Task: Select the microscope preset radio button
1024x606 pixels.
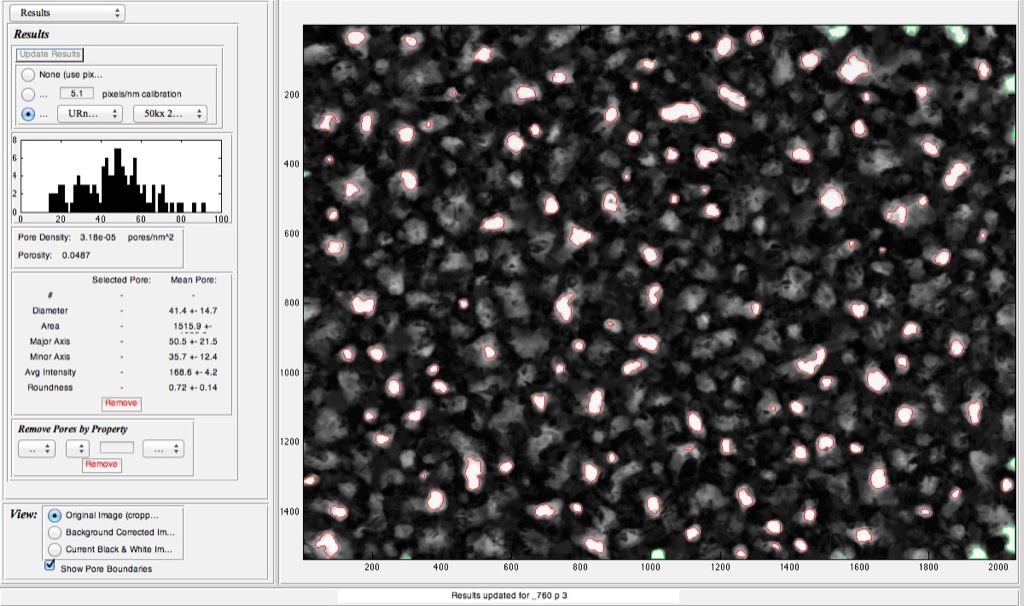Action: click(28, 114)
